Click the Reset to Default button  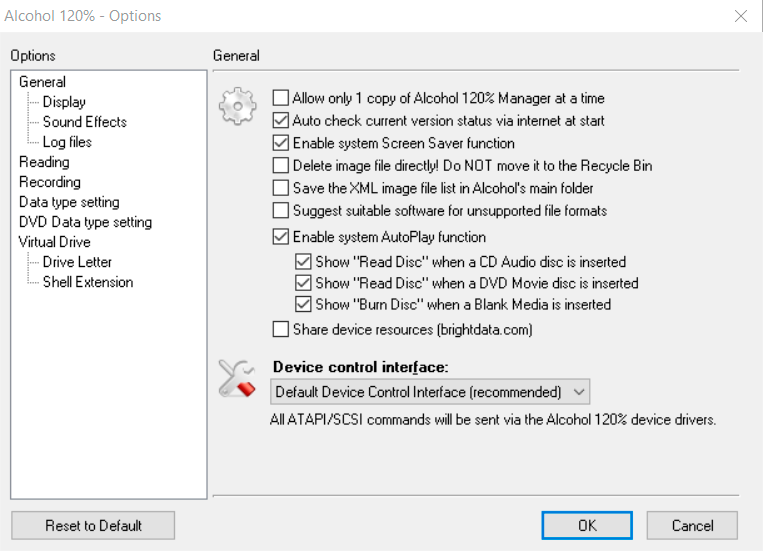(93, 525)
